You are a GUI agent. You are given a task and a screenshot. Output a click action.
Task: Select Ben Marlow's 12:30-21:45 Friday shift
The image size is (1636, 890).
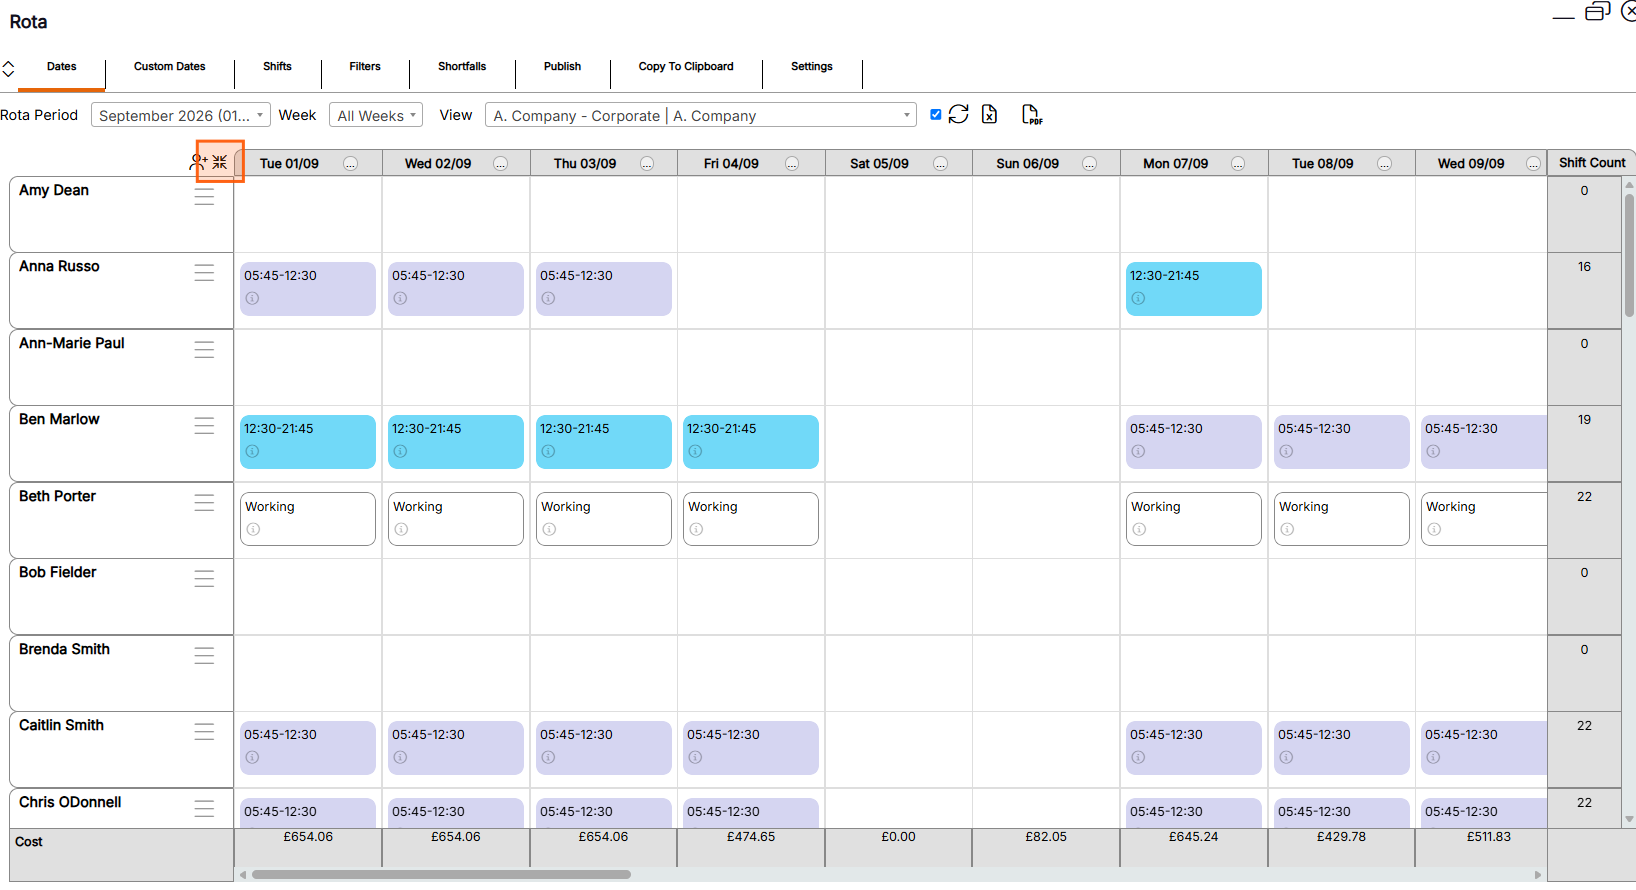click(x=751, y=442)
